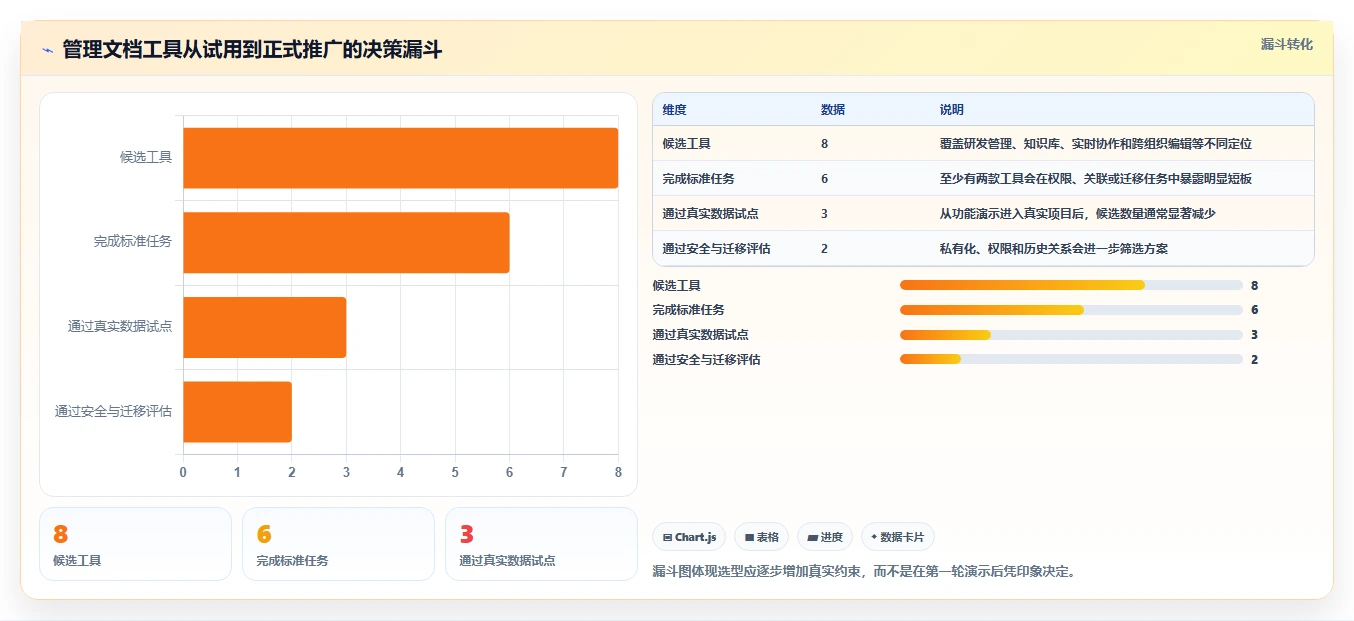Screen dimensions: 1354x621
Task: Click the 候选工具 progress bar
Action: (x=1071, y=285)
